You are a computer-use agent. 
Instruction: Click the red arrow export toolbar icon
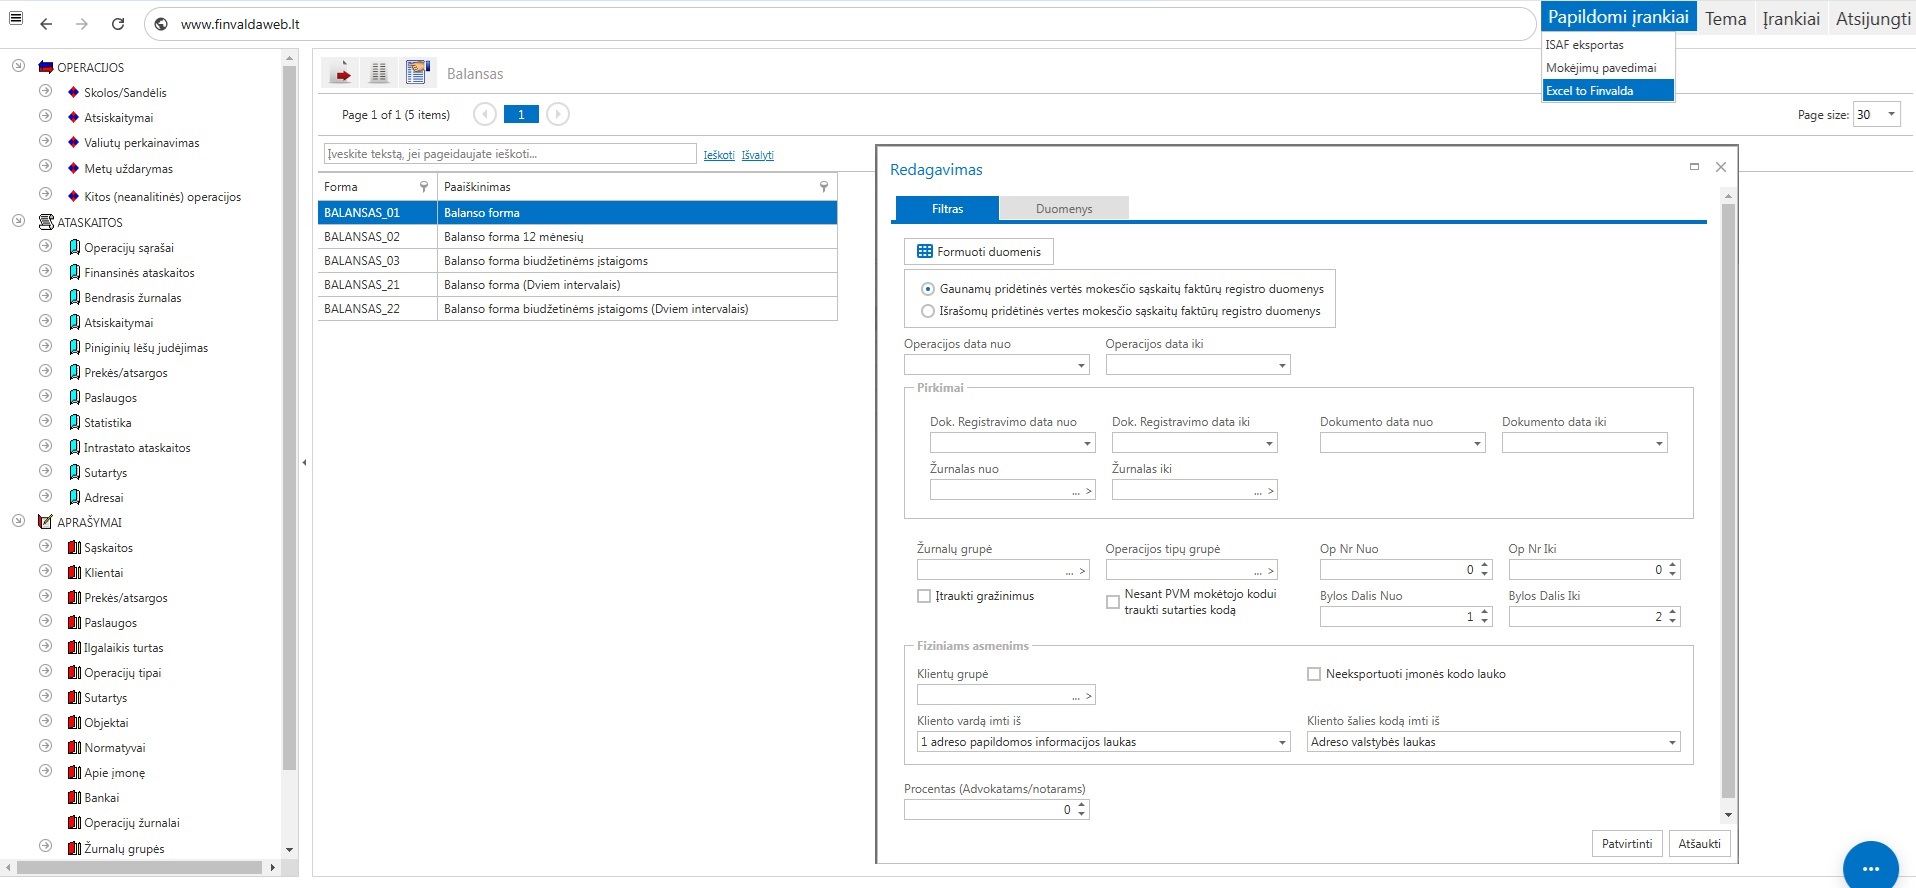point(342,72)
